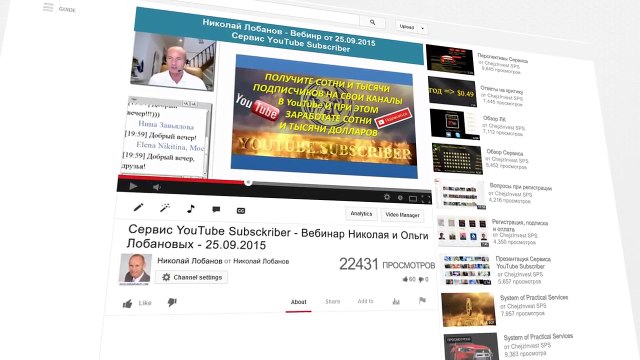The image size is (640, 360).
Task: Click the webcam presenter video inset
Action: pyautogui.click(x=173, y=62)
